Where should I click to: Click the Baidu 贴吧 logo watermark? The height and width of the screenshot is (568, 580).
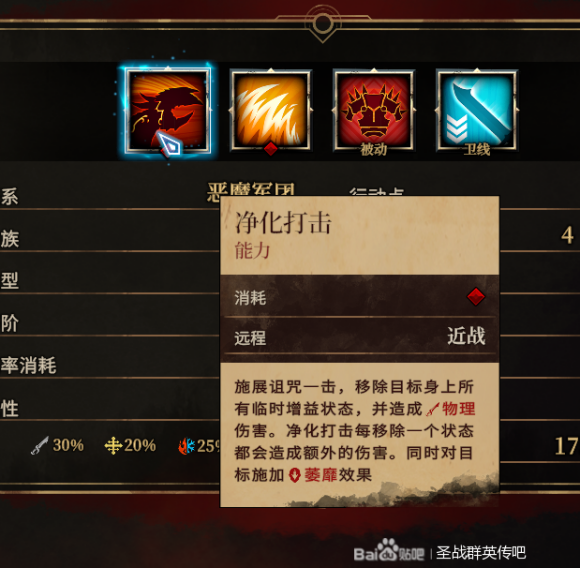389,551
